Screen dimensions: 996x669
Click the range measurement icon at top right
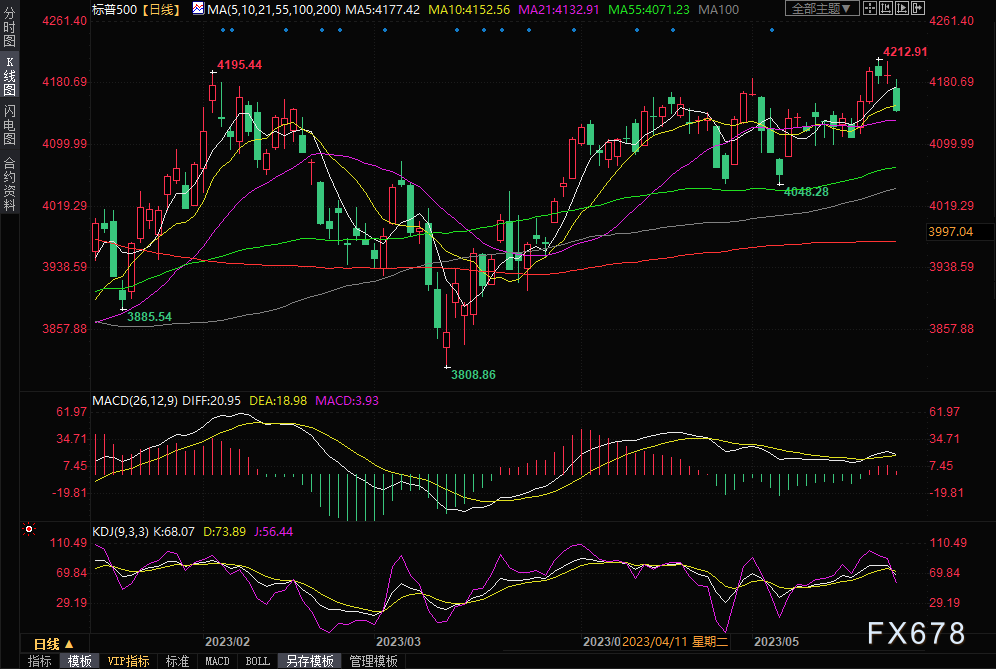point(887,9)
